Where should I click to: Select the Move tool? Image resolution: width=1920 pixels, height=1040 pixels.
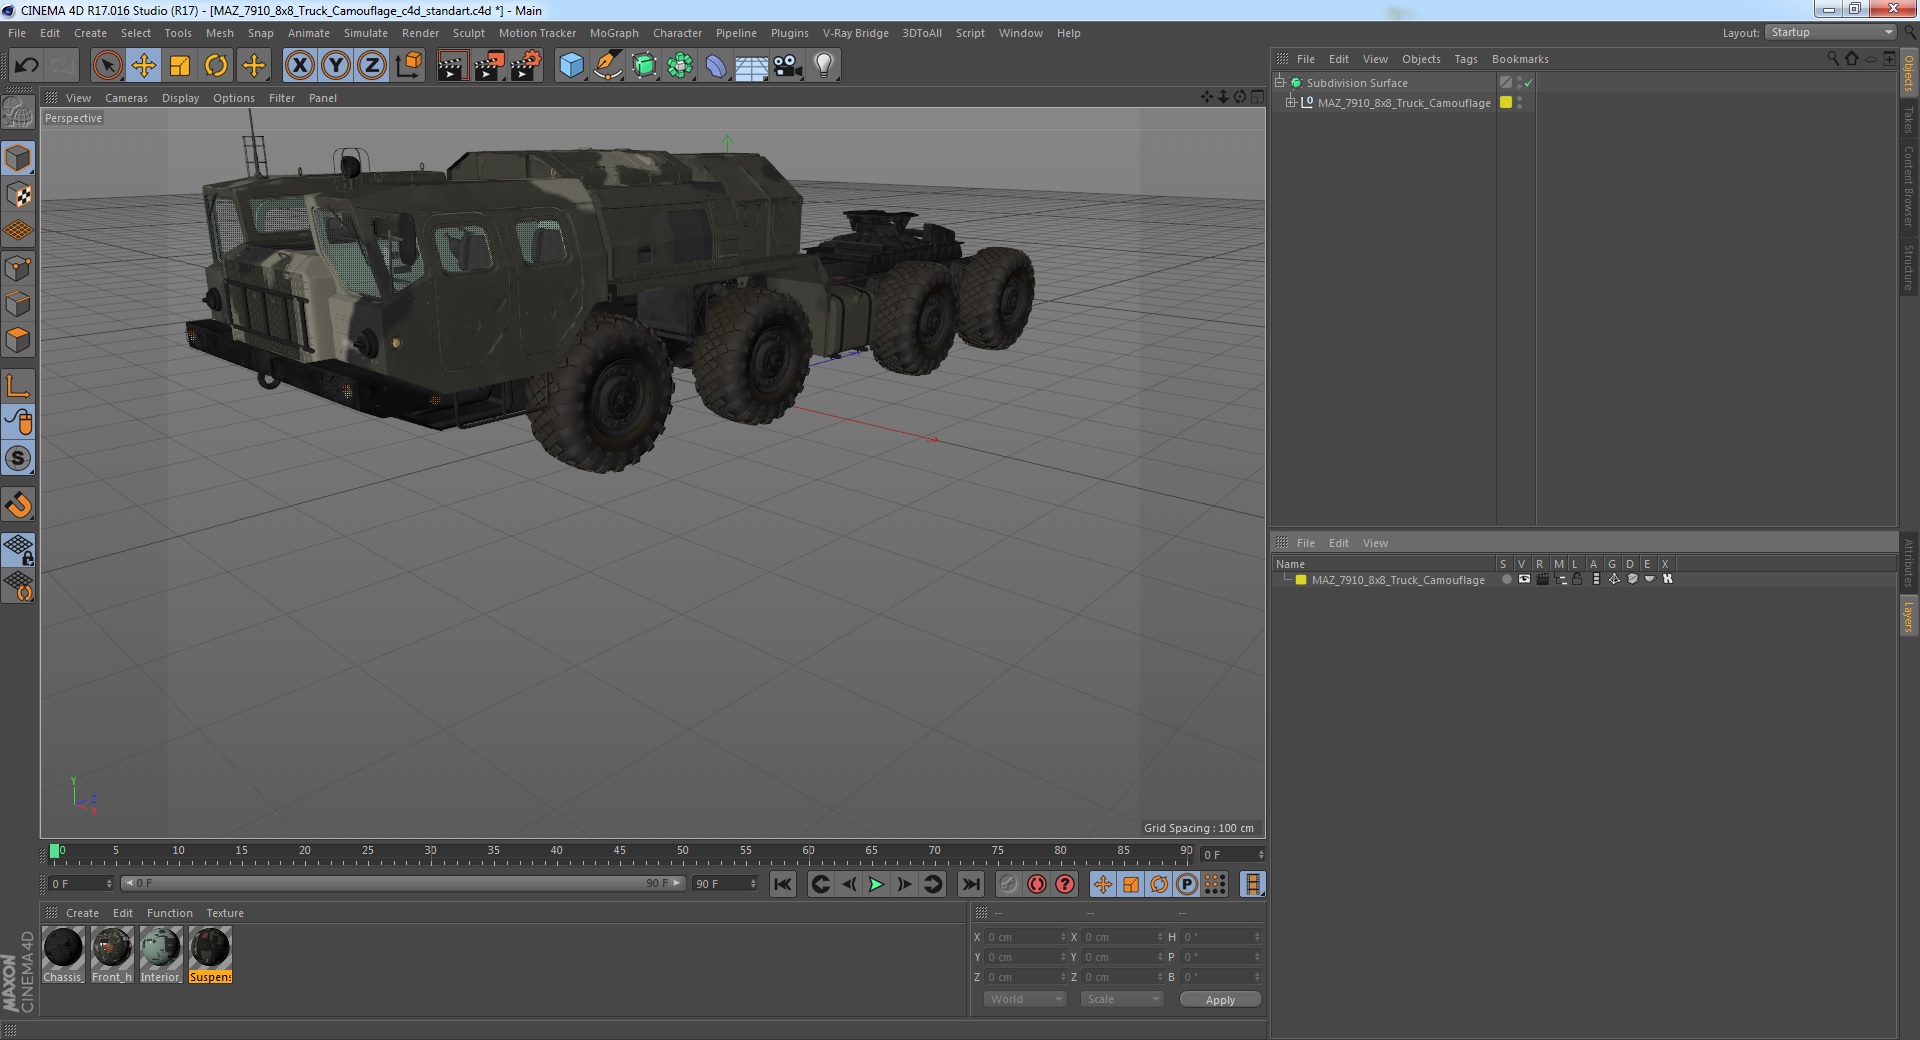point(144,66)
